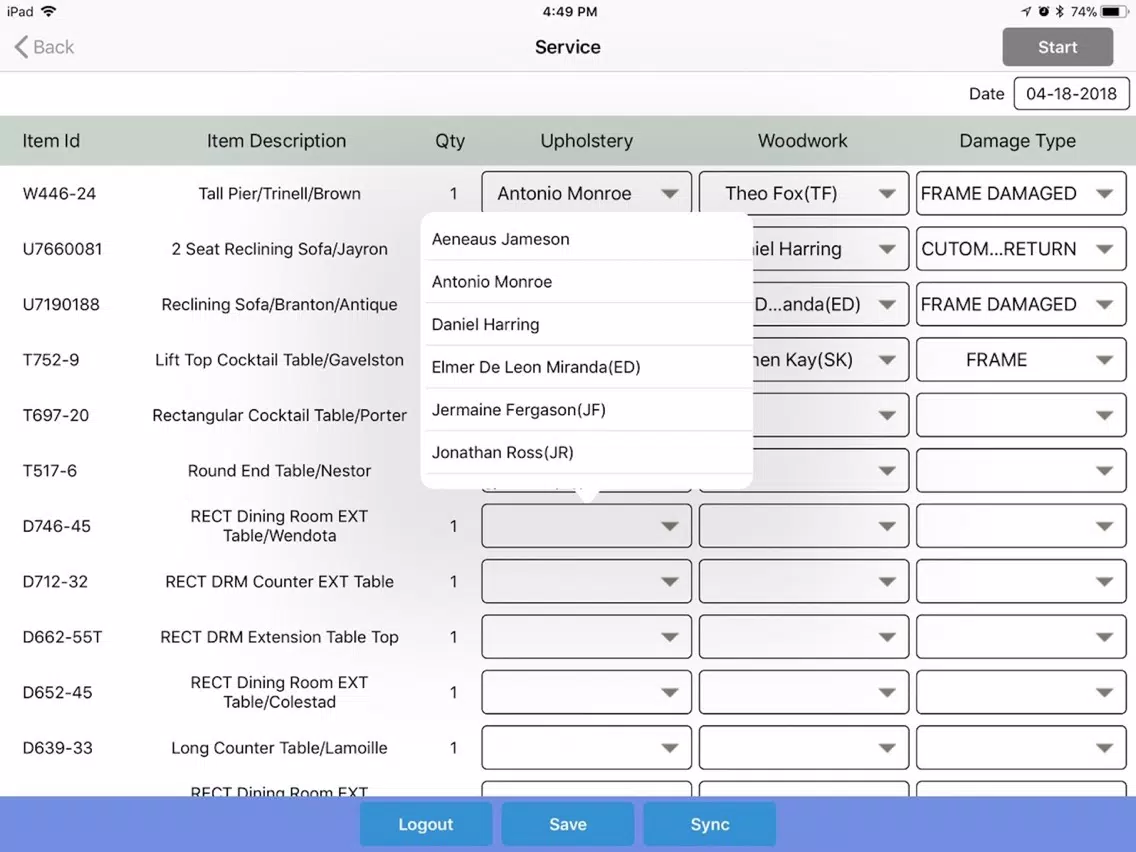Viewport: 1136px width, 852px height.
Task: Open Woodwork dropdown for D746-45
Action: click(803, 526)
